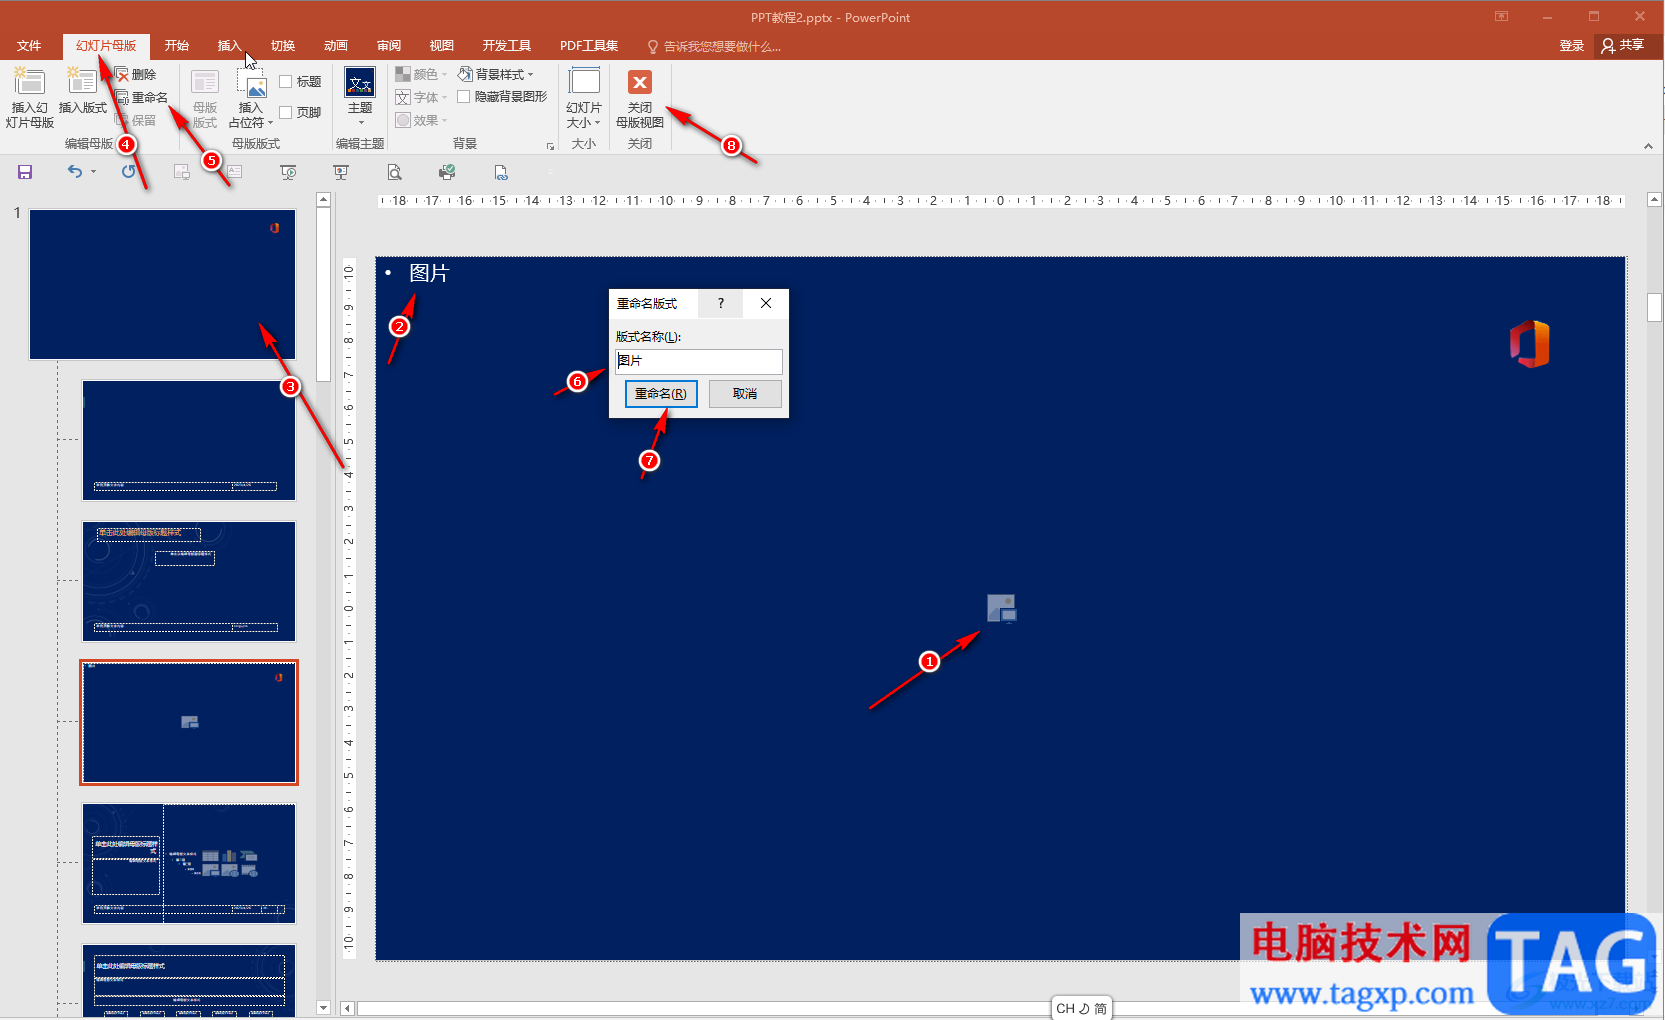Click the Delete (删除) layout command
The width and height of the screenshot is (1665, 1020).
pos(135,74)
